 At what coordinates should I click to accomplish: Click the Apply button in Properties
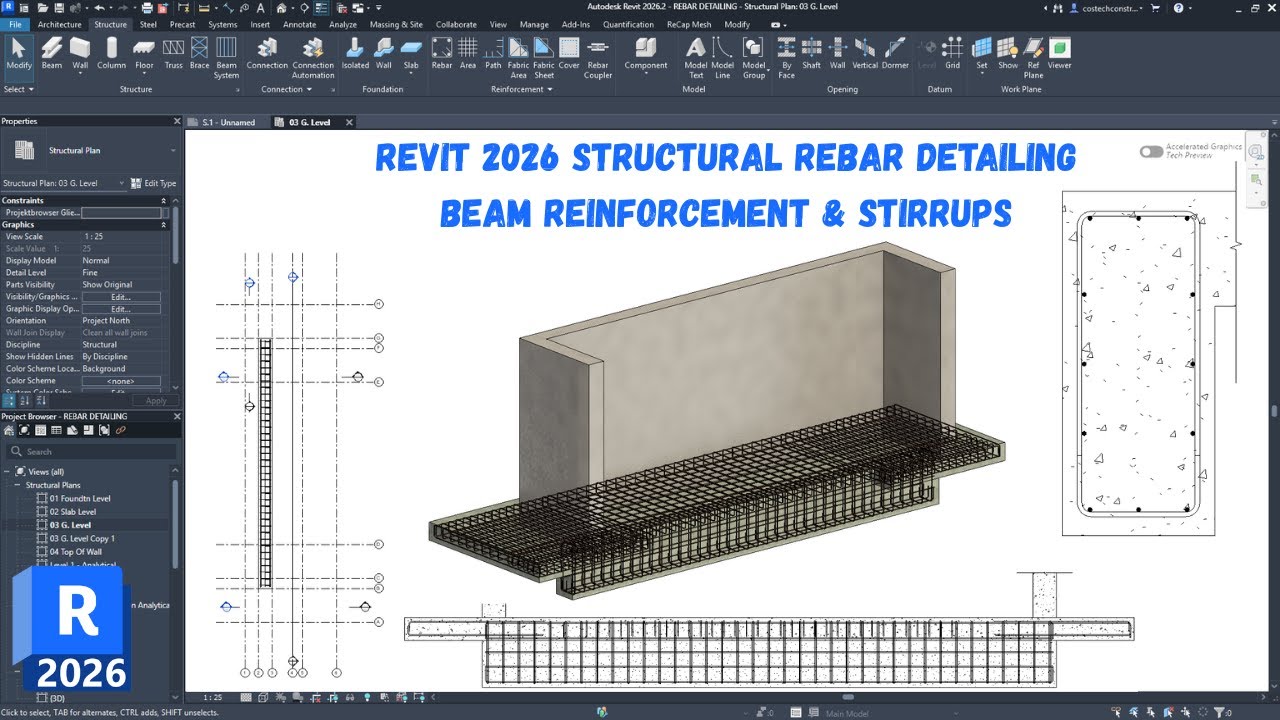point(156,400)
